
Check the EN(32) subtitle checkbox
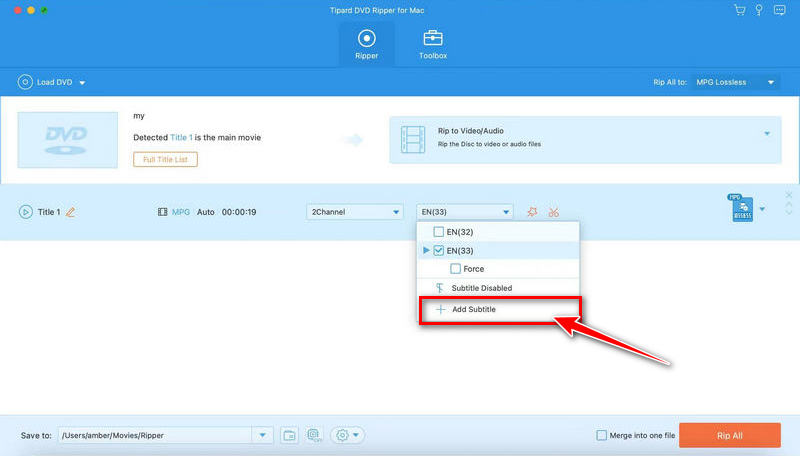click(438, 232)
